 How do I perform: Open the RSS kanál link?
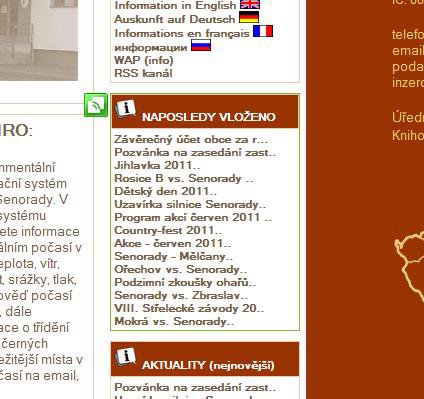point(143,73)
